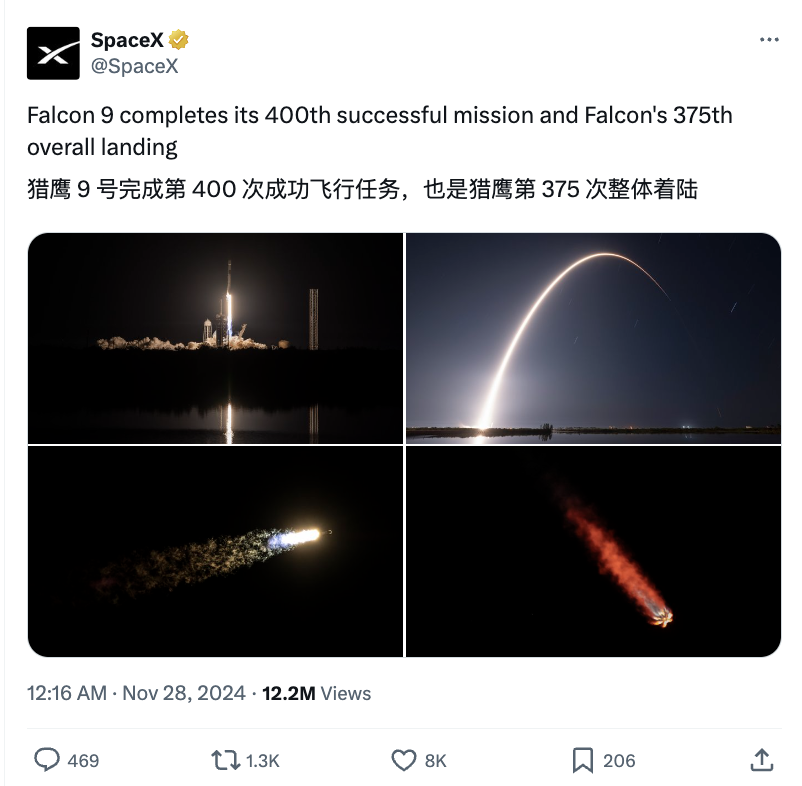Click the 8K likes count

coord(435,761)
